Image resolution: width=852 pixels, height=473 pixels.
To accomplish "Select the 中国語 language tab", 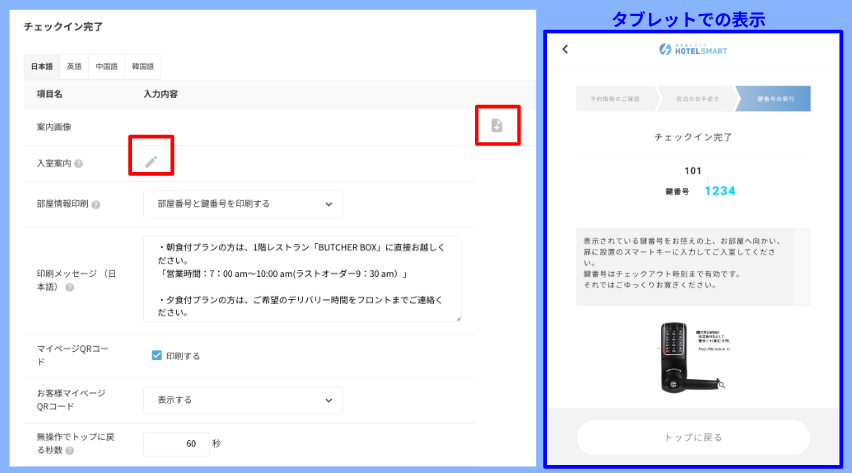I will click(x=106, y=67).
